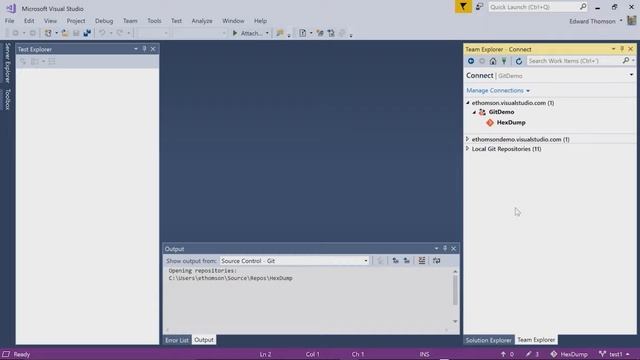Open the Toolbox side tab
The height and width of the screenshot is (360, 640).
[7, 99]
